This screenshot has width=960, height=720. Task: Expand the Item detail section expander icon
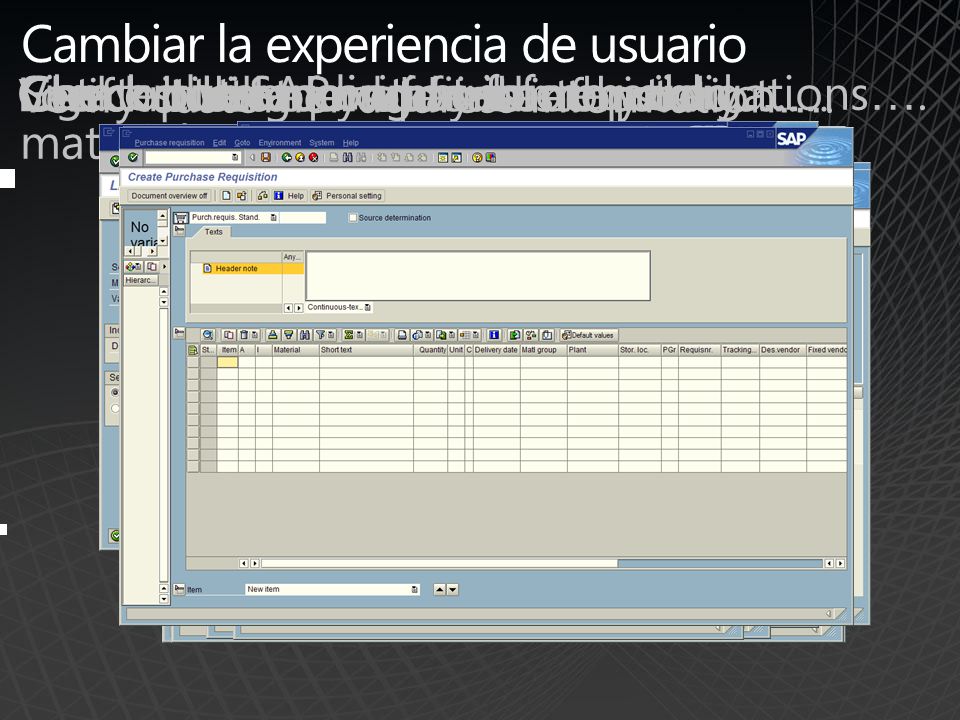pos(179,589)
